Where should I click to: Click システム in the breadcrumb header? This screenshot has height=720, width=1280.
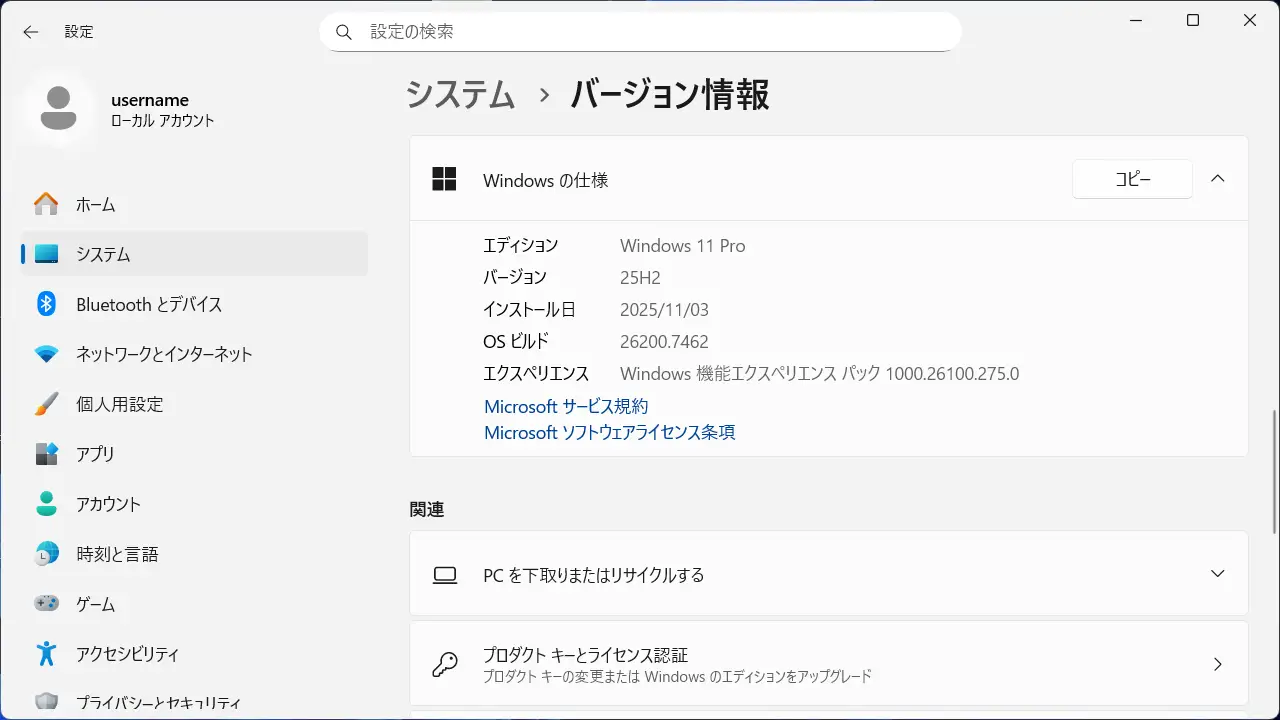click(x=461, y=95)
